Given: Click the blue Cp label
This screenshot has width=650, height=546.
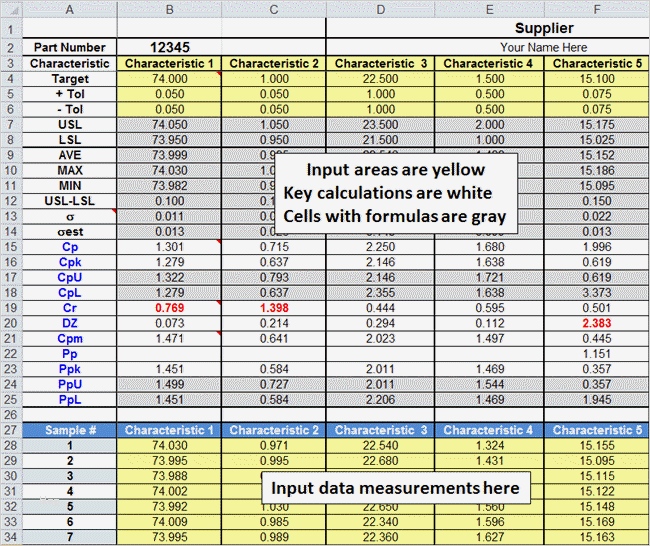Looking at the screenshot, I should [70, 247].
